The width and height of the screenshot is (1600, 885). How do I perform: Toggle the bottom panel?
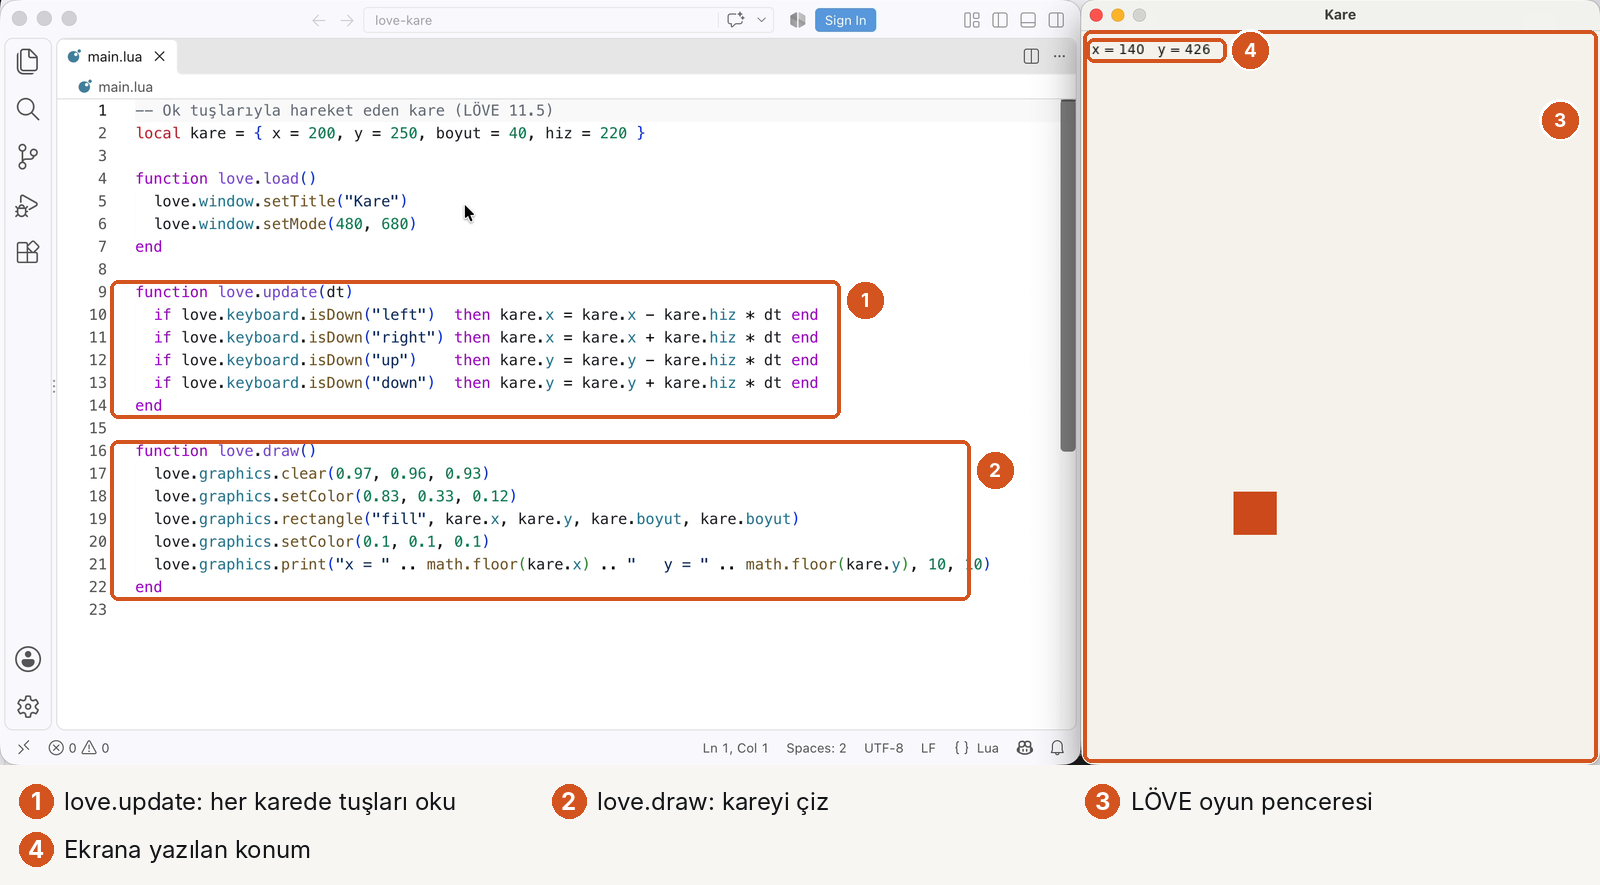pyautogui.click(x=1028, y=20)
